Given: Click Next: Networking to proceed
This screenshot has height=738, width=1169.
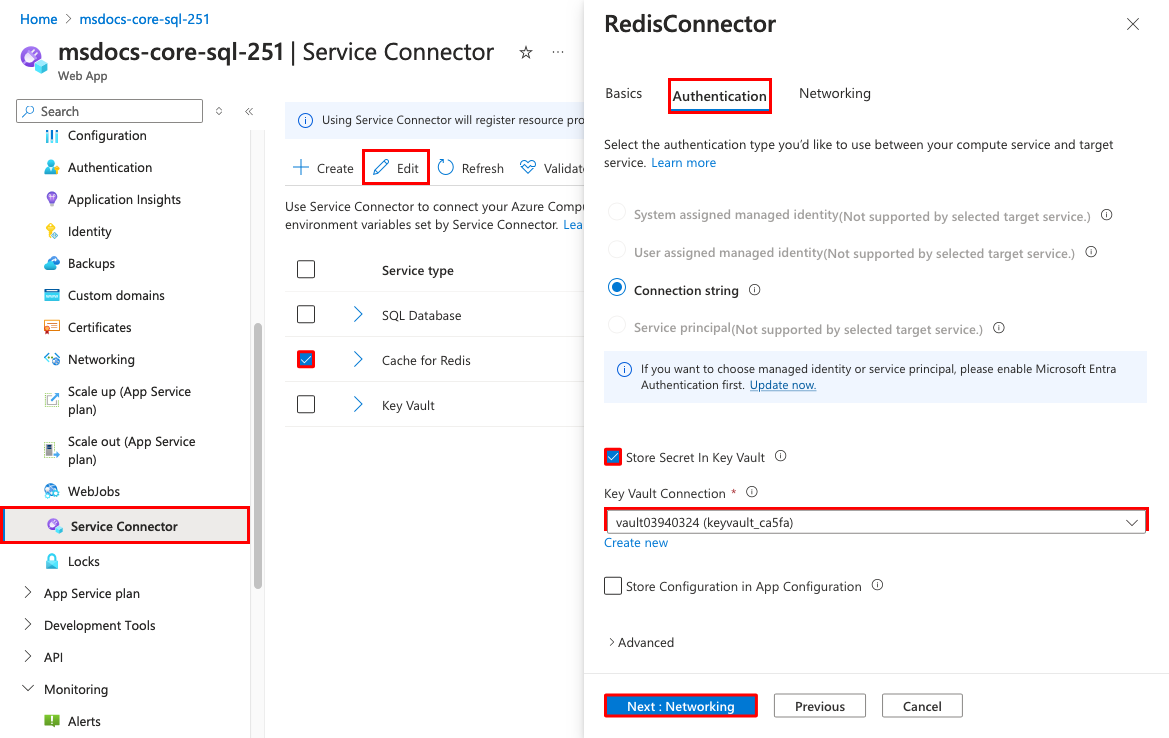Looking at the screenshot, I should (680, 705).
